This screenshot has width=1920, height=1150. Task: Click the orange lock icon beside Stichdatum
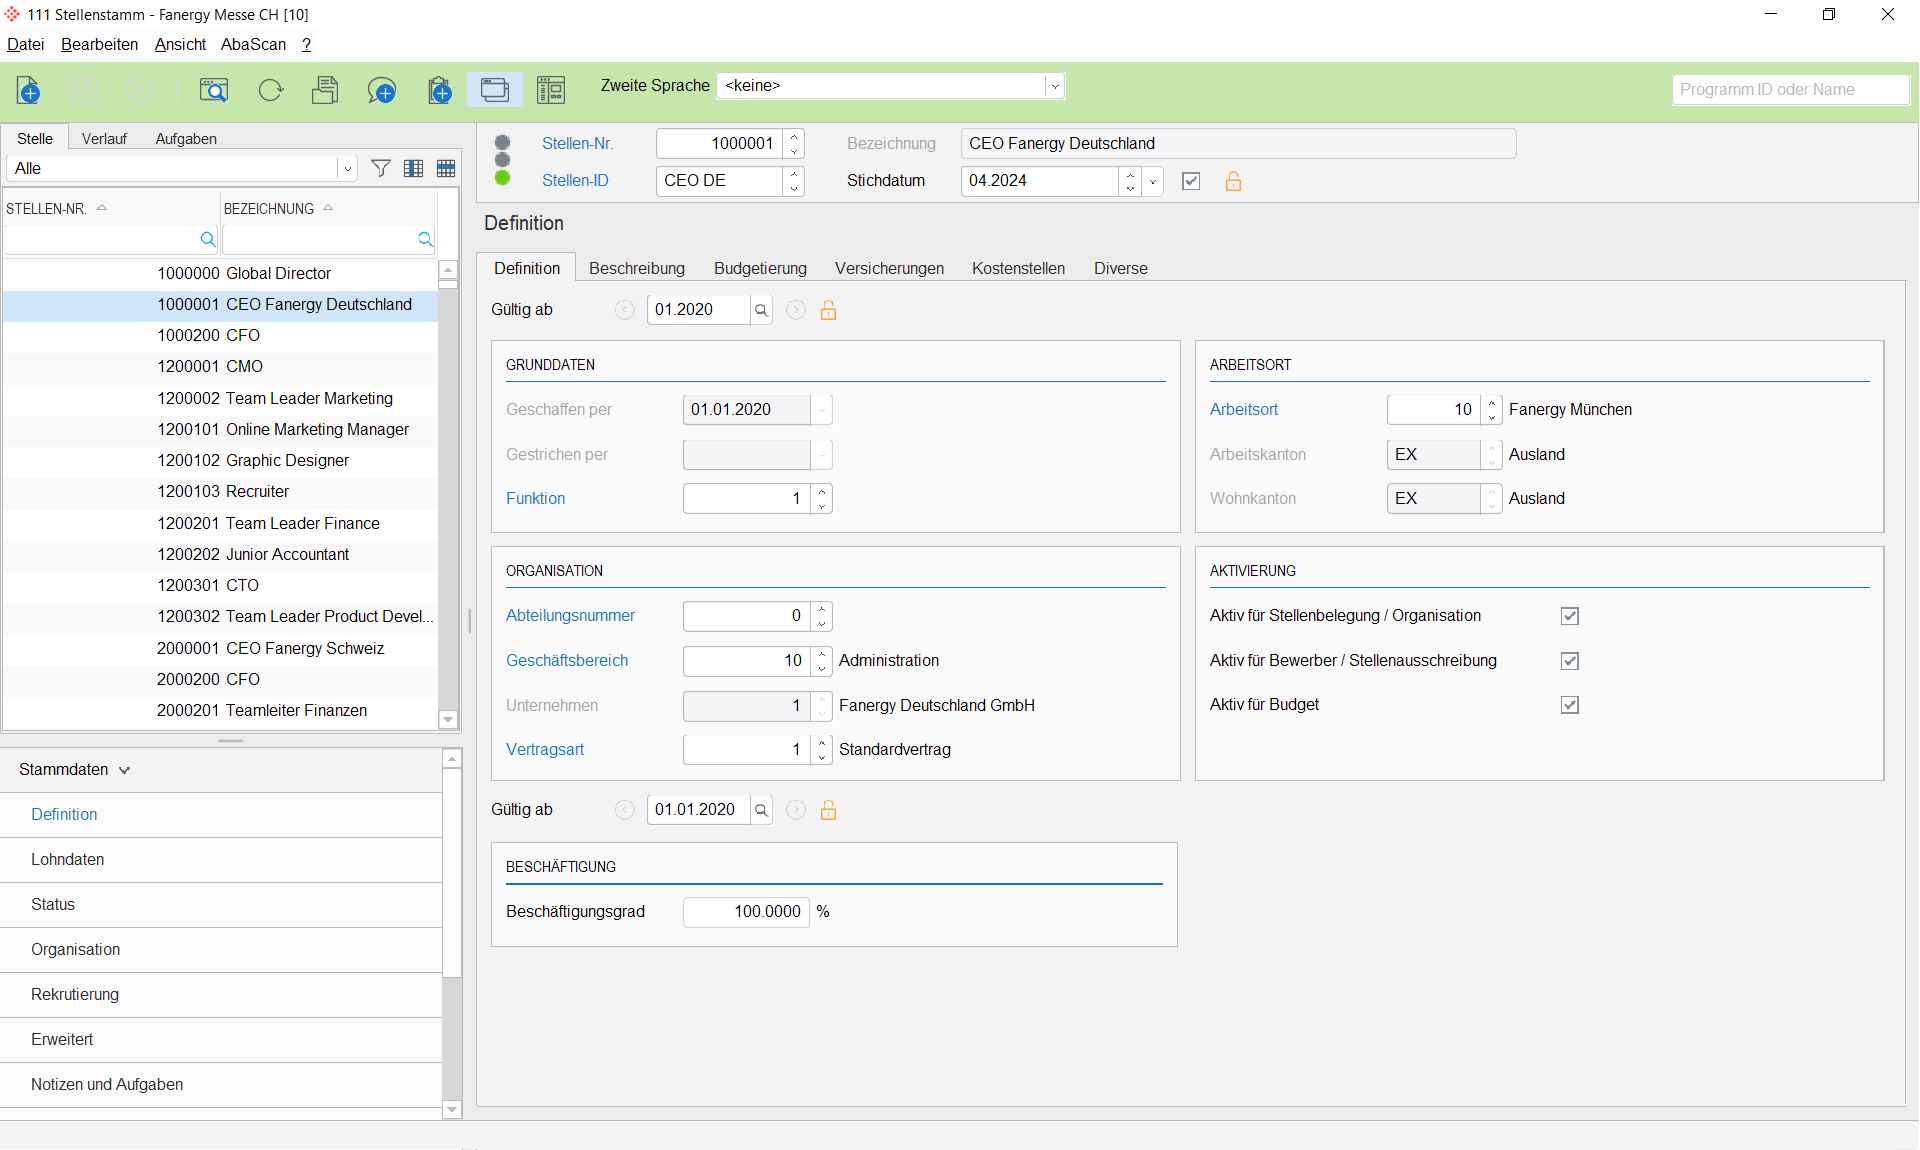1233,181
